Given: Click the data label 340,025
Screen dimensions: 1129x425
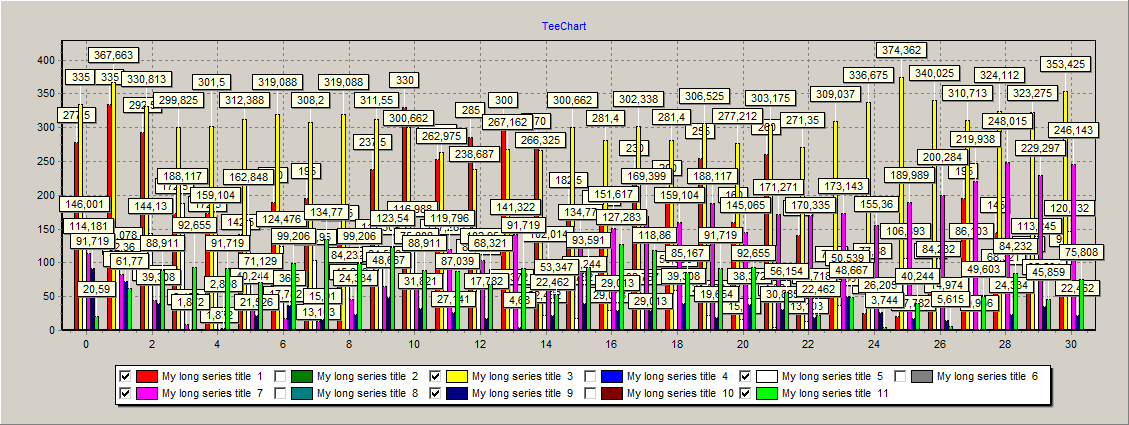Looking at the screenshot, I should [934, 73].
